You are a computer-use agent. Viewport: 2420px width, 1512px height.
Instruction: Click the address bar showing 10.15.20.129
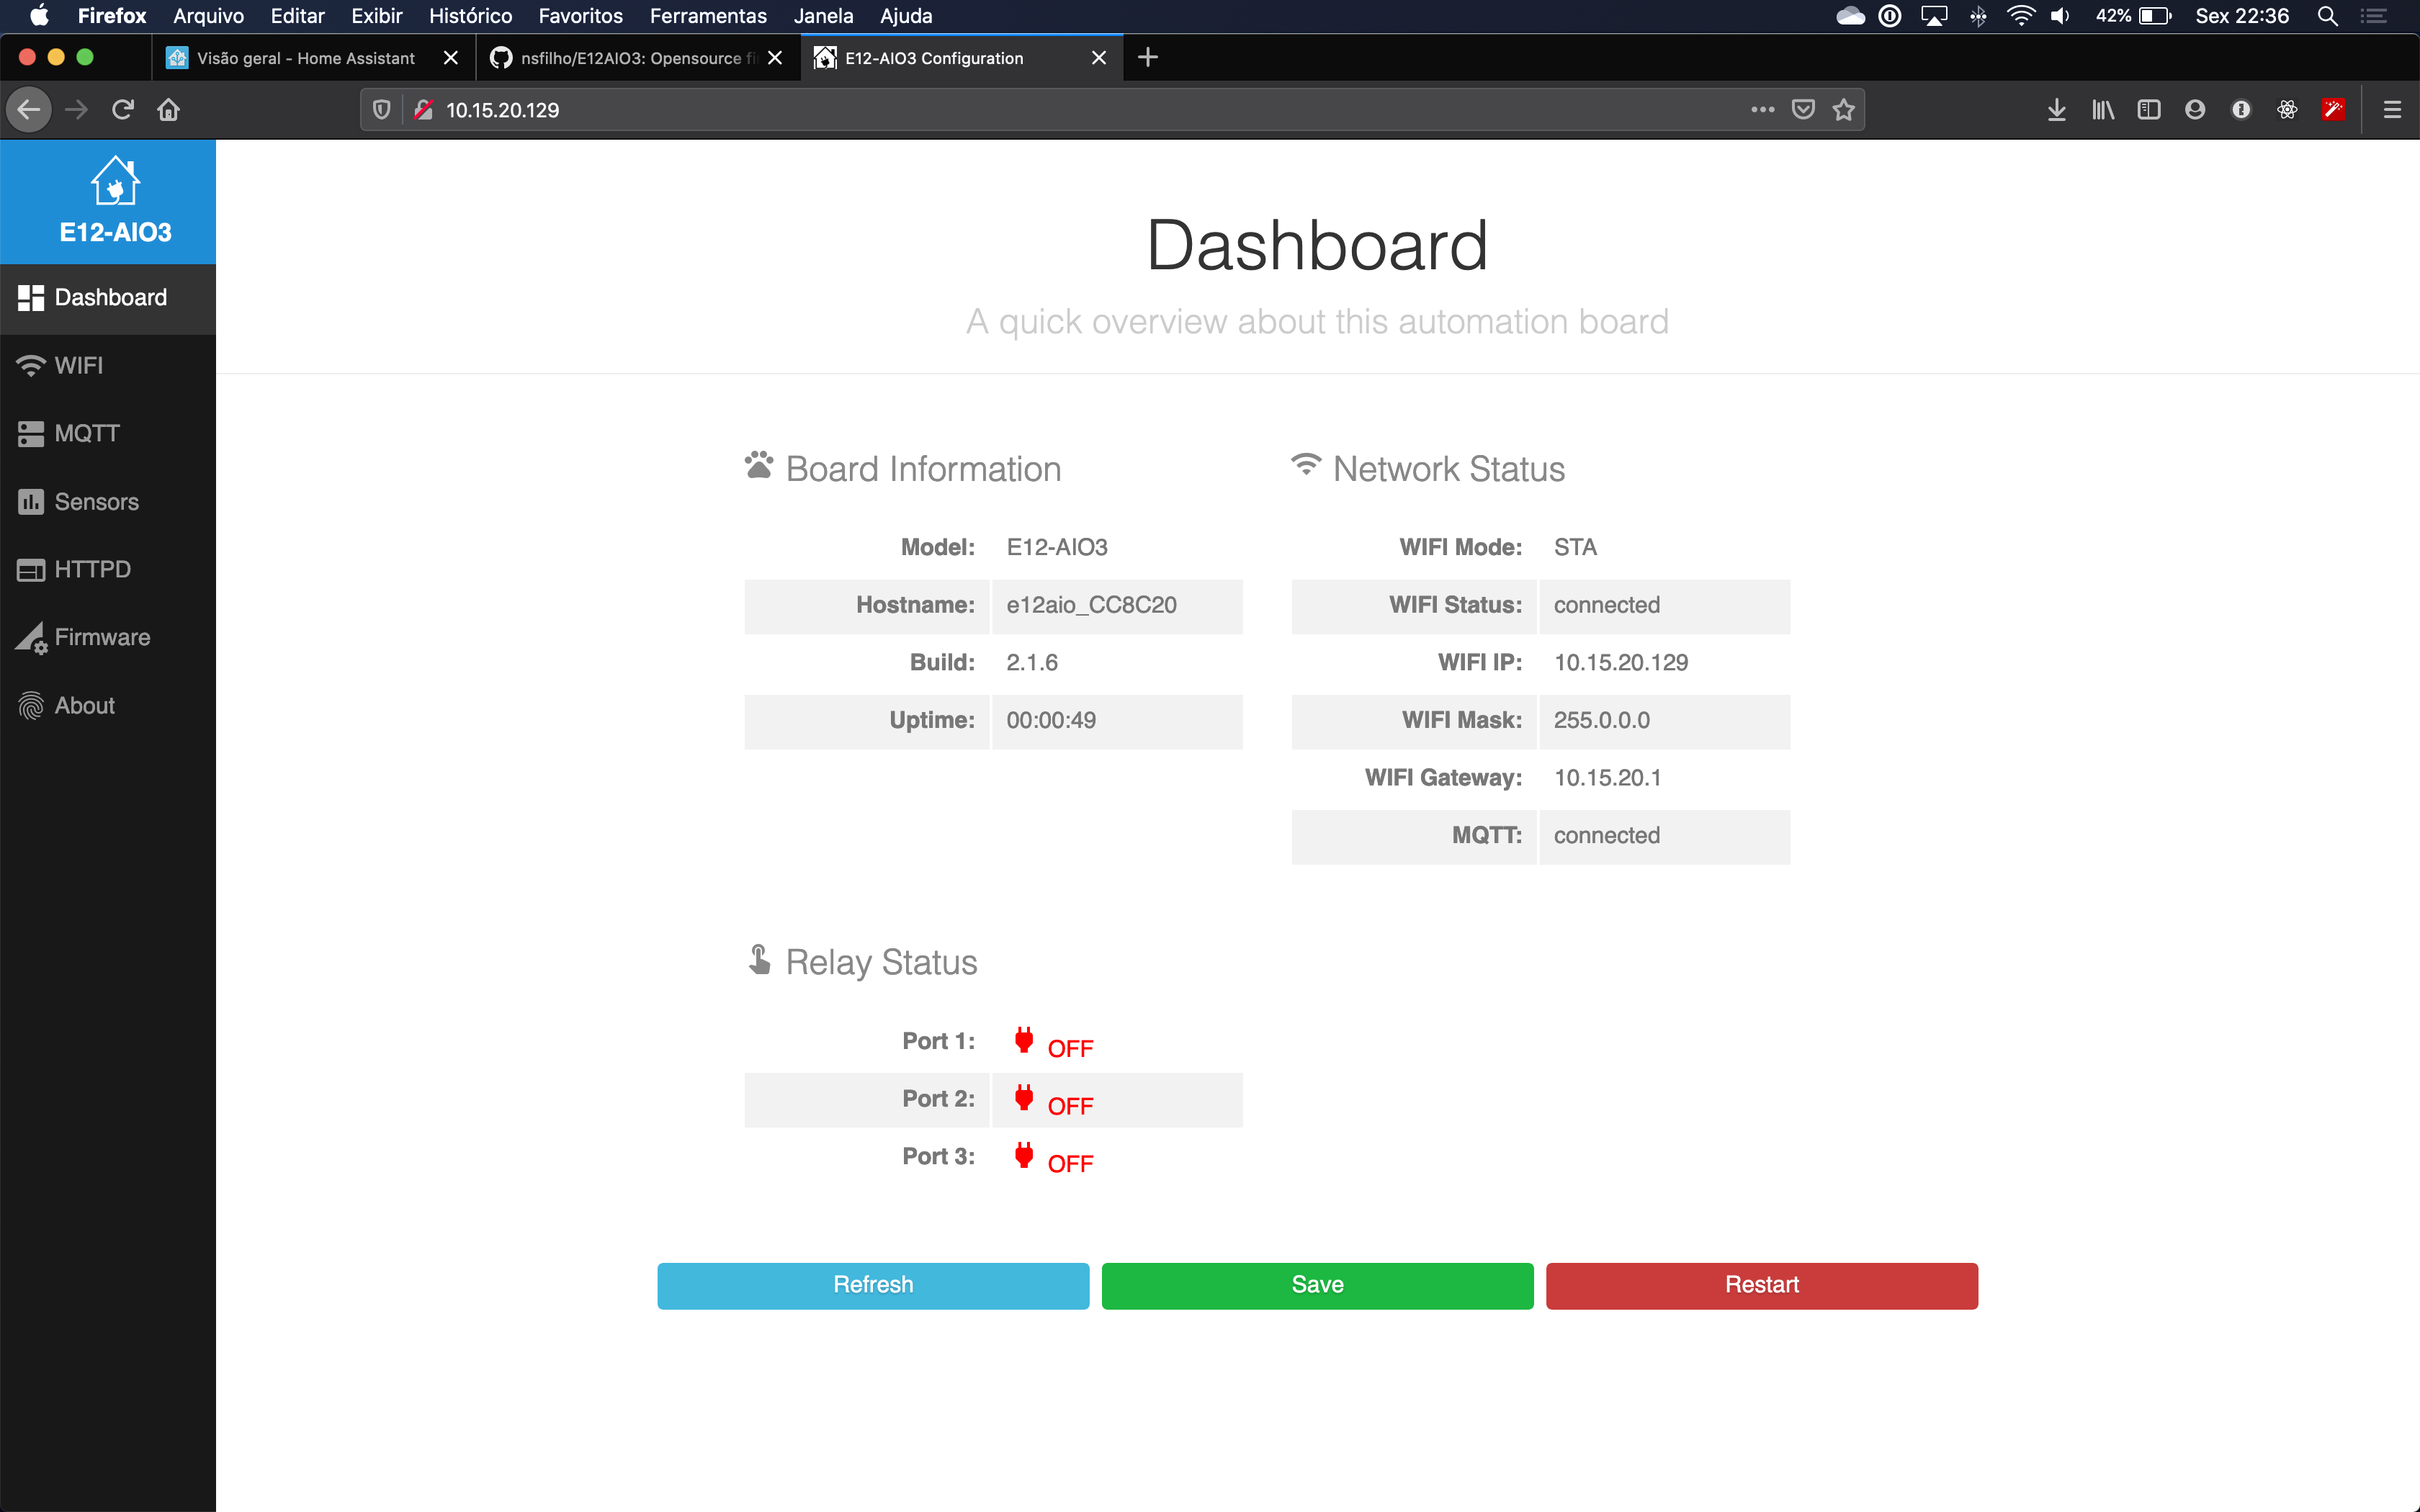1000,110
